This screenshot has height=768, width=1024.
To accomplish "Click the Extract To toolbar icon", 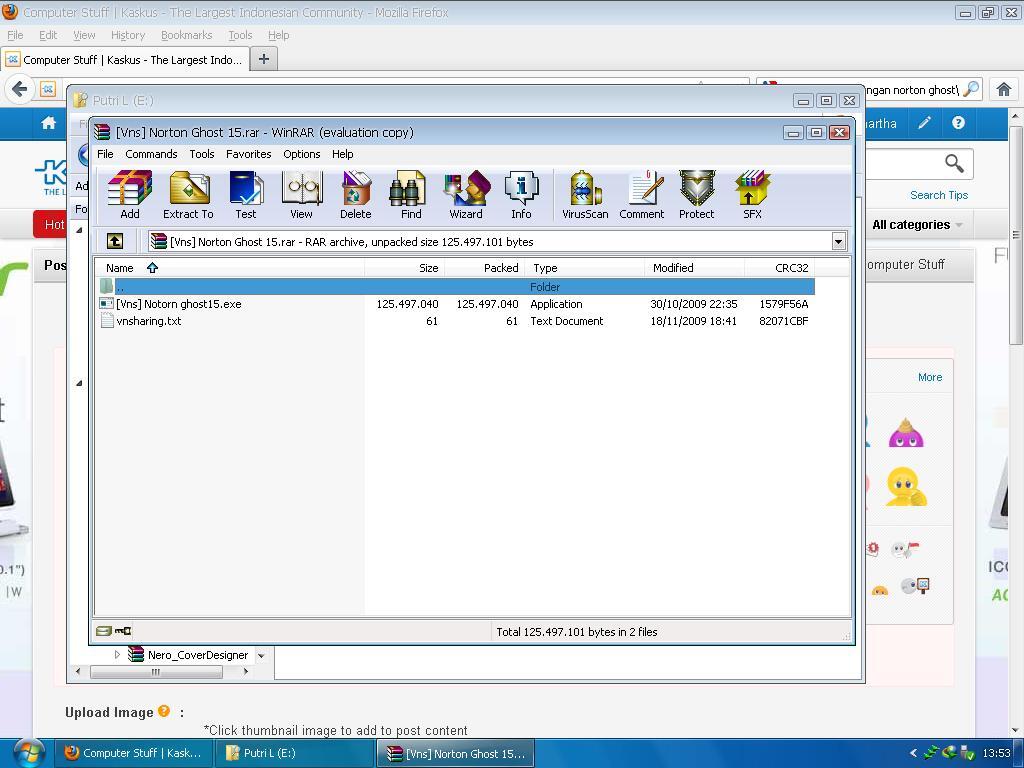I will click(x=188, y=194).
